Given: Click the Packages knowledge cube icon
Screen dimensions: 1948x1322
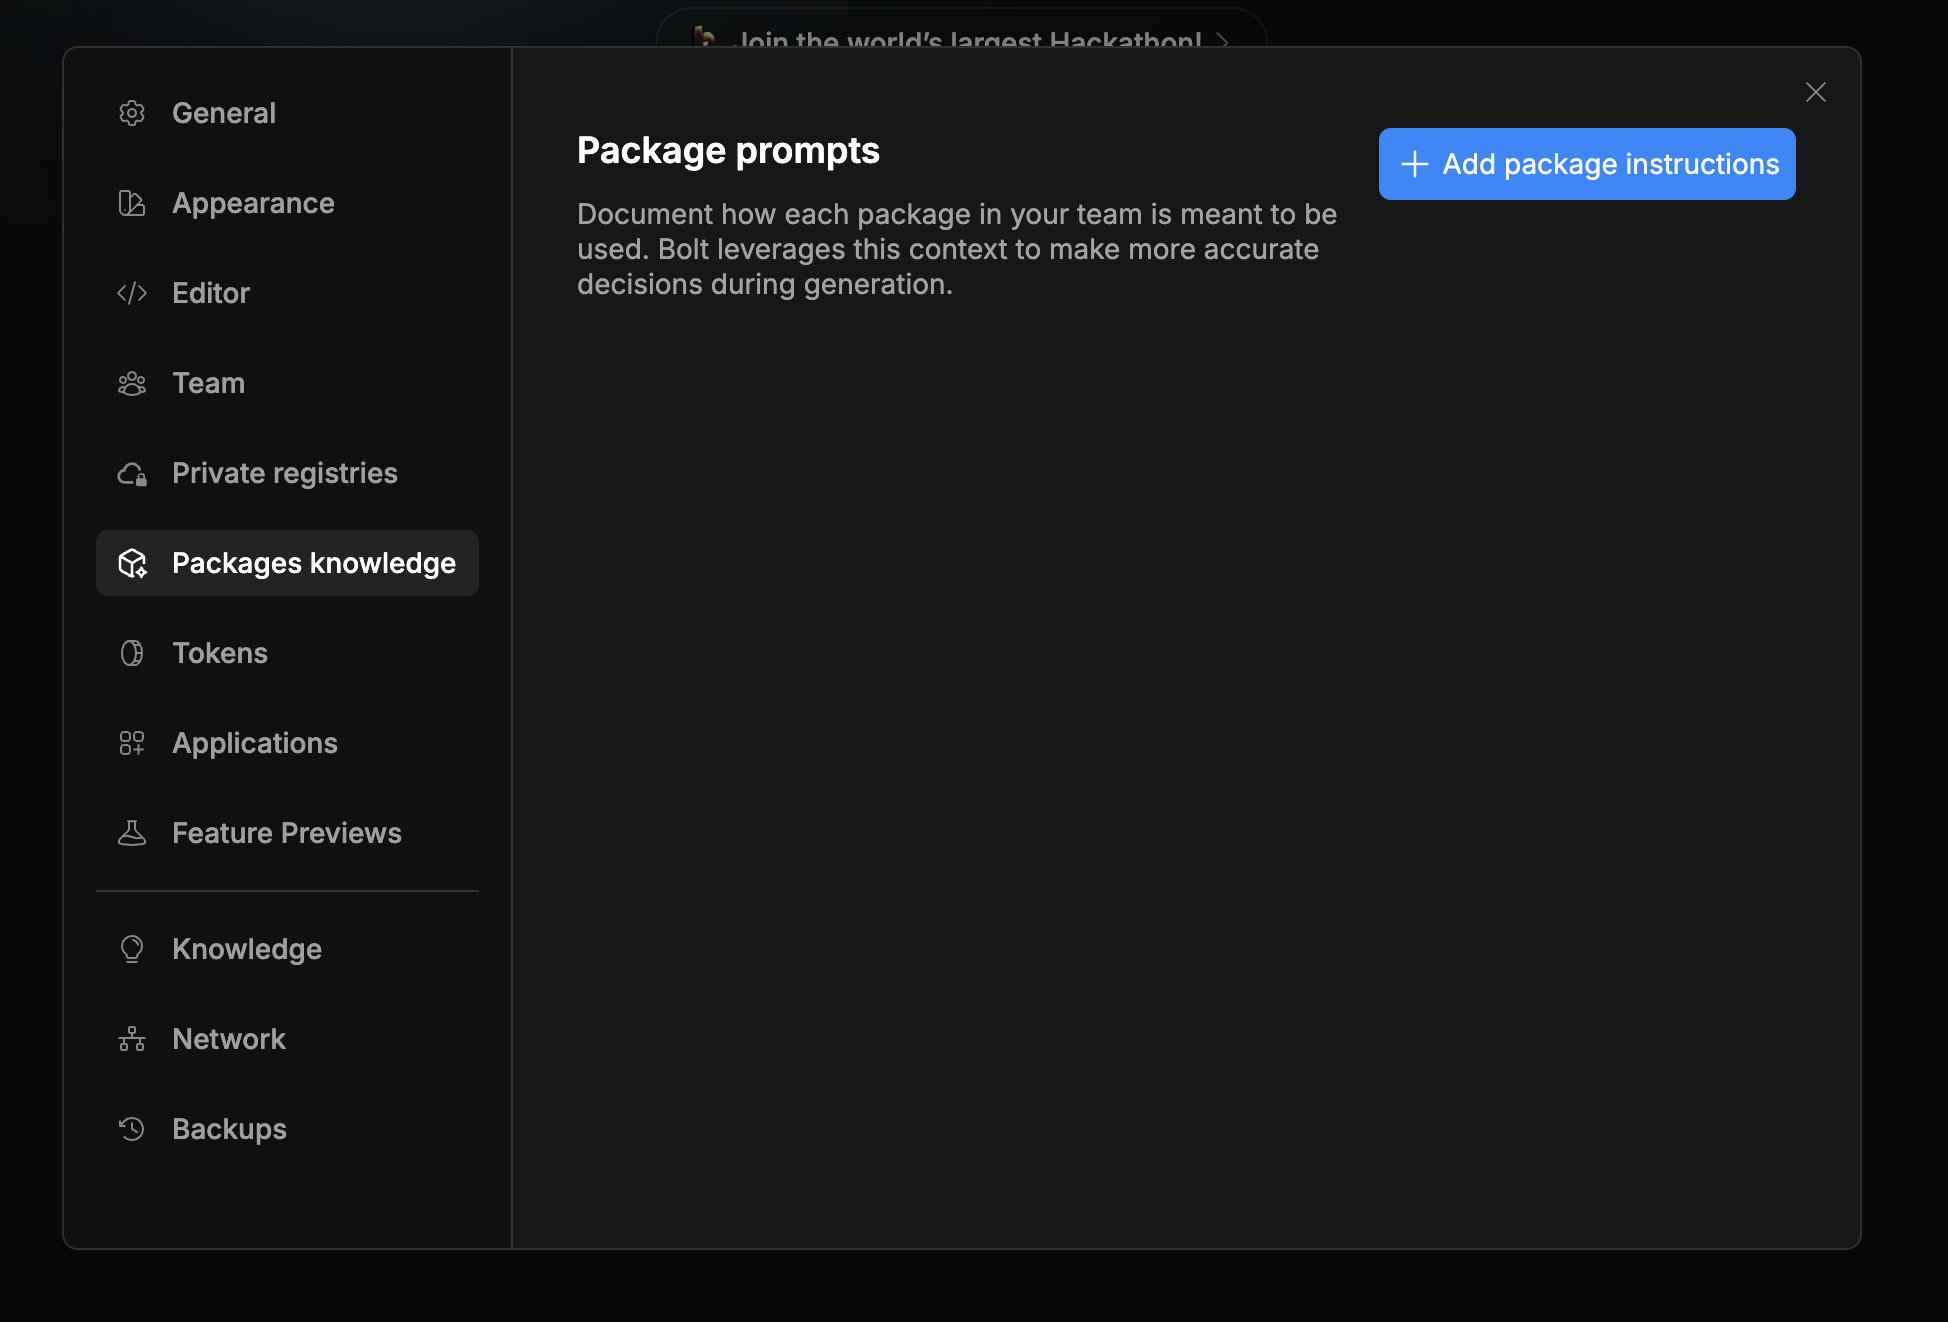Looking at the screenshot, I should coord(132,563).
